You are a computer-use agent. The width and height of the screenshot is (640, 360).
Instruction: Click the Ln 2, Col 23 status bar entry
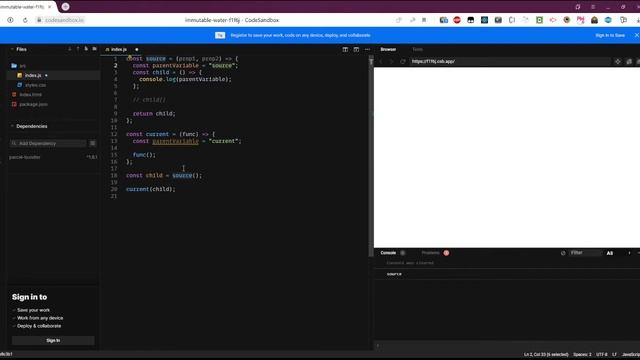pos(546,354)
